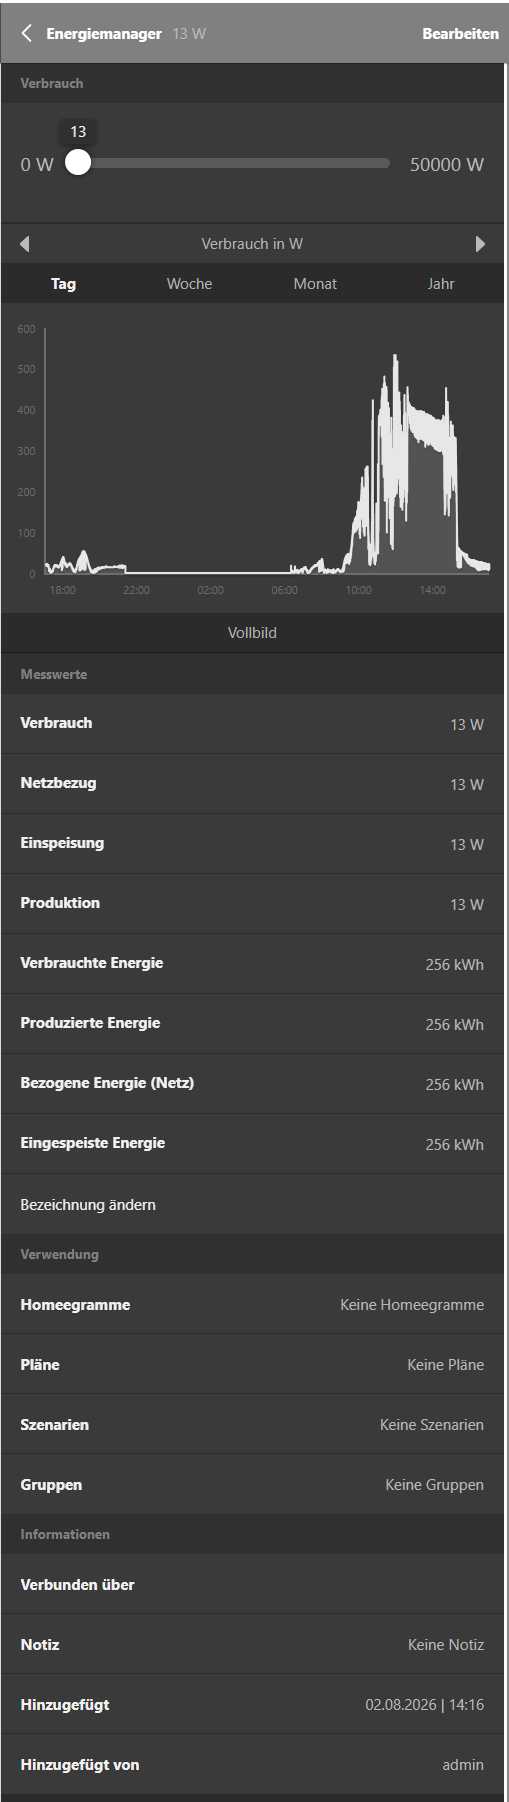Edit the Notiz entry

point(252,1644)
